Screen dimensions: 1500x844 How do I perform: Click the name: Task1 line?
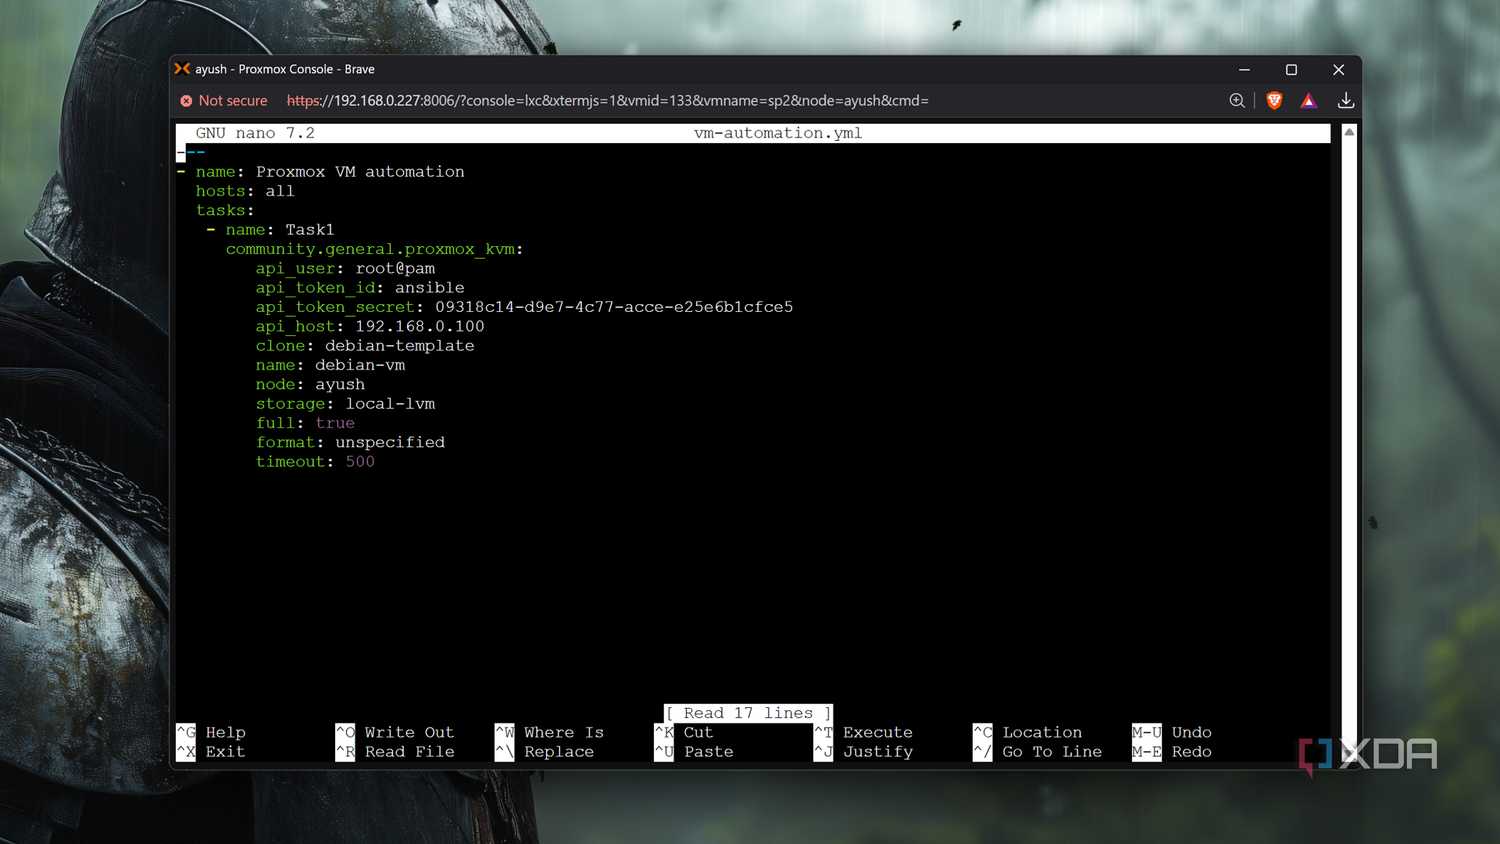[x=270, y=230]
